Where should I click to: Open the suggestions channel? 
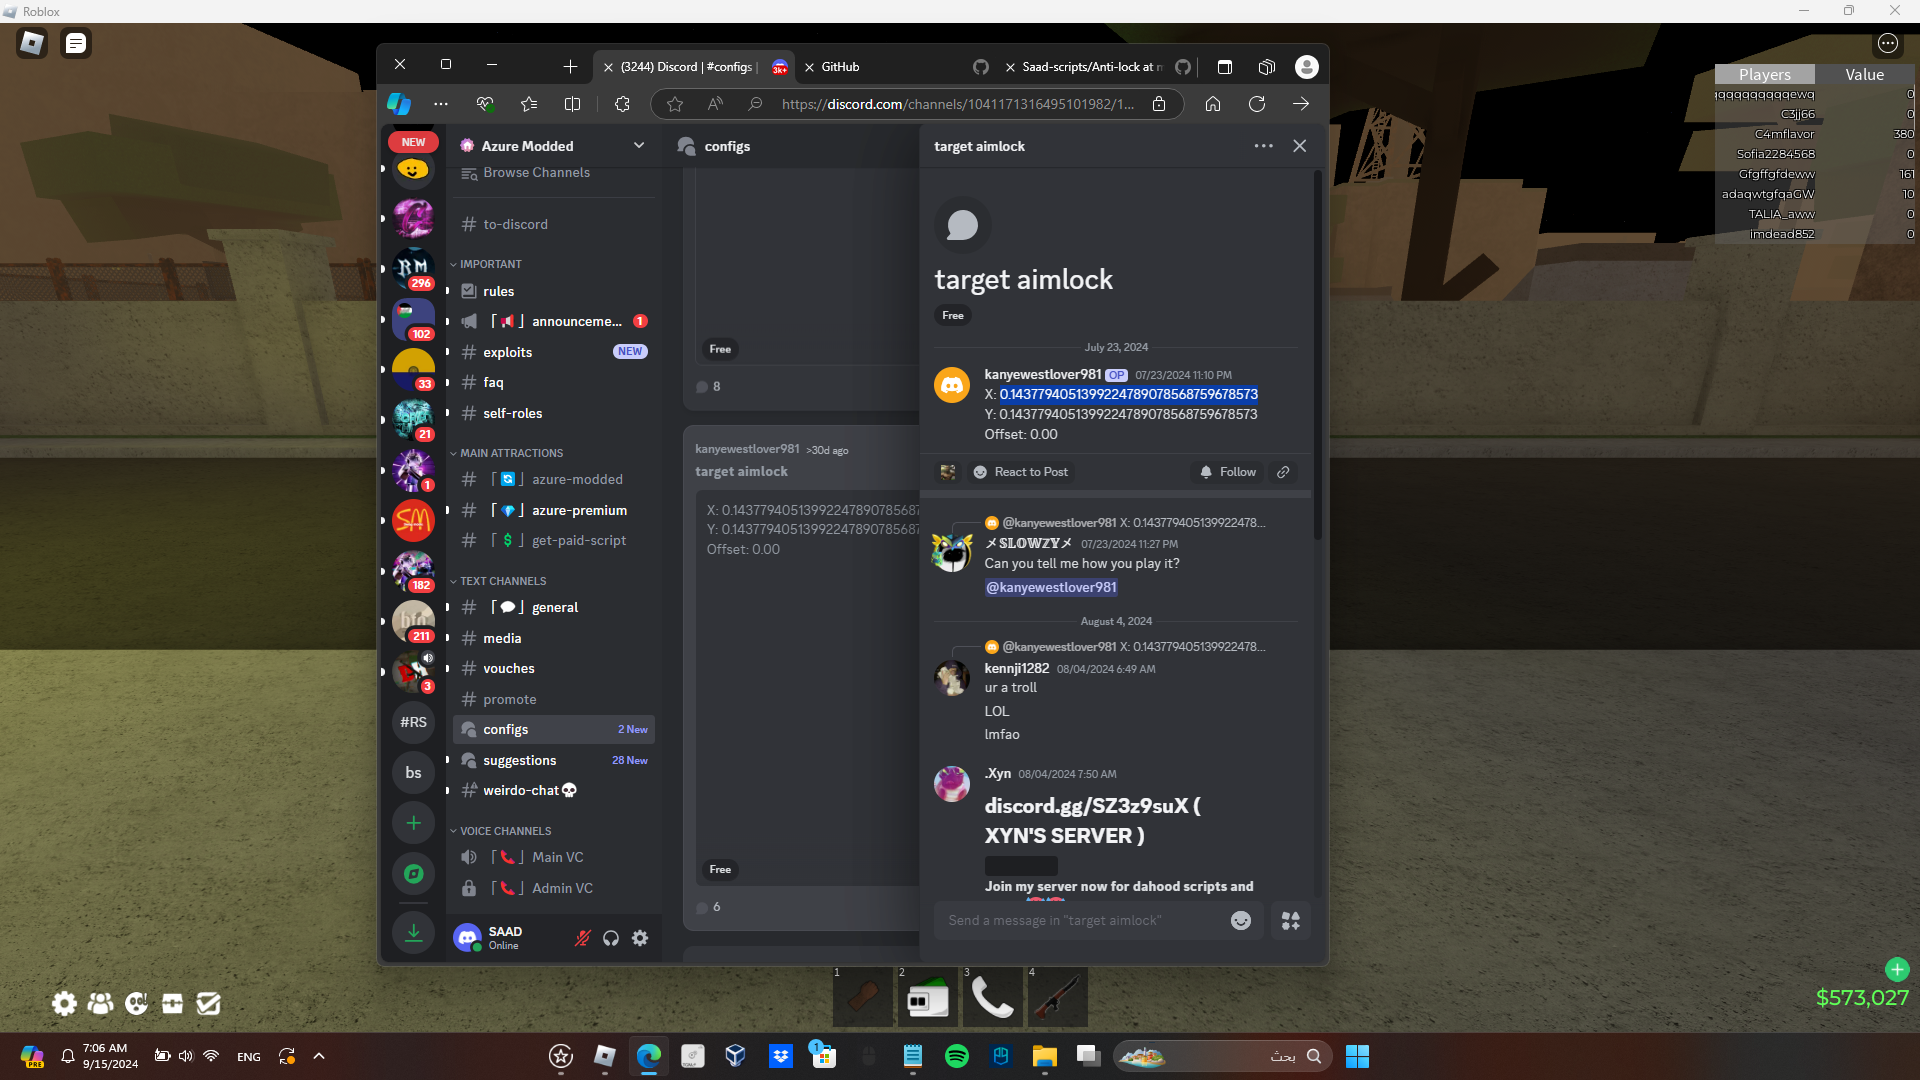tap(520, 760)
